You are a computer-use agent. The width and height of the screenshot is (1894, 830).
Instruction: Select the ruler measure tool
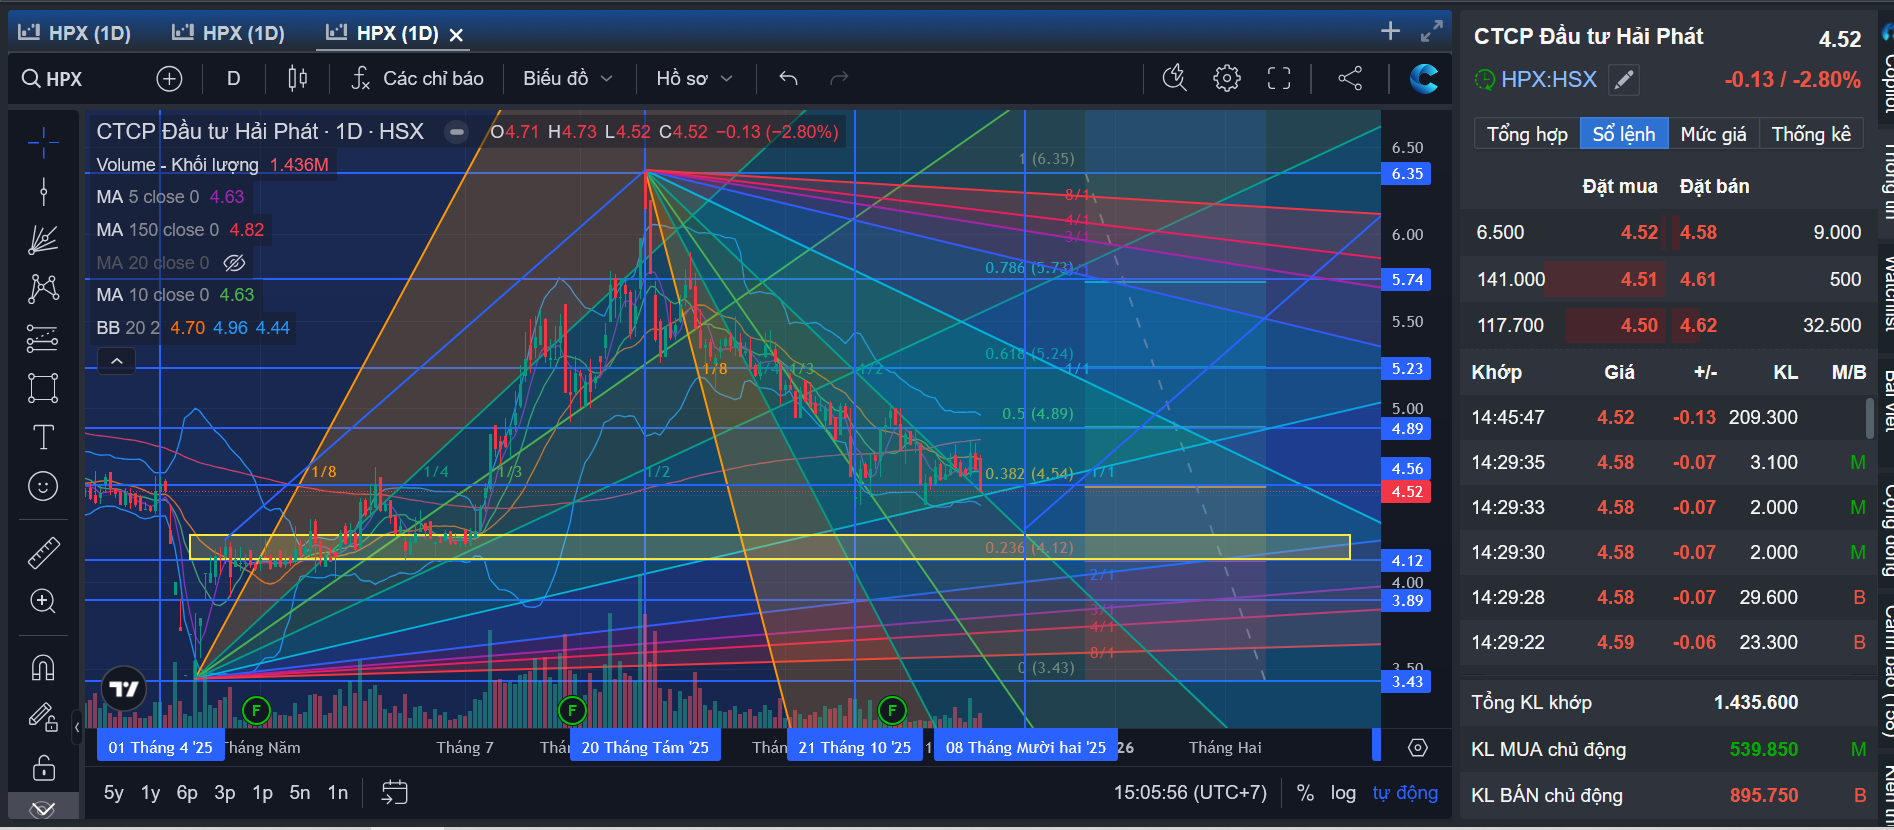[43, 552]
